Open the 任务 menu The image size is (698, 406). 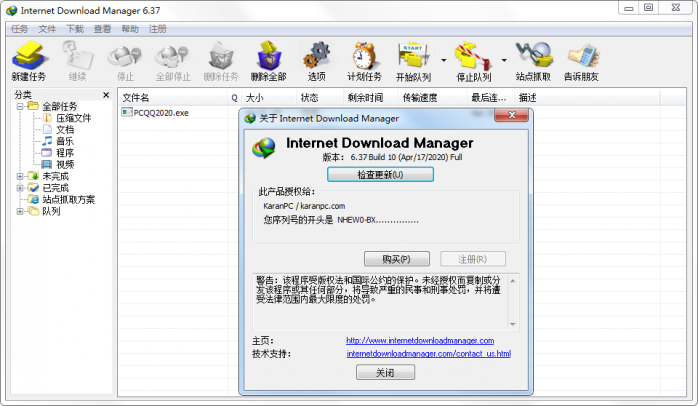[19, 29]
